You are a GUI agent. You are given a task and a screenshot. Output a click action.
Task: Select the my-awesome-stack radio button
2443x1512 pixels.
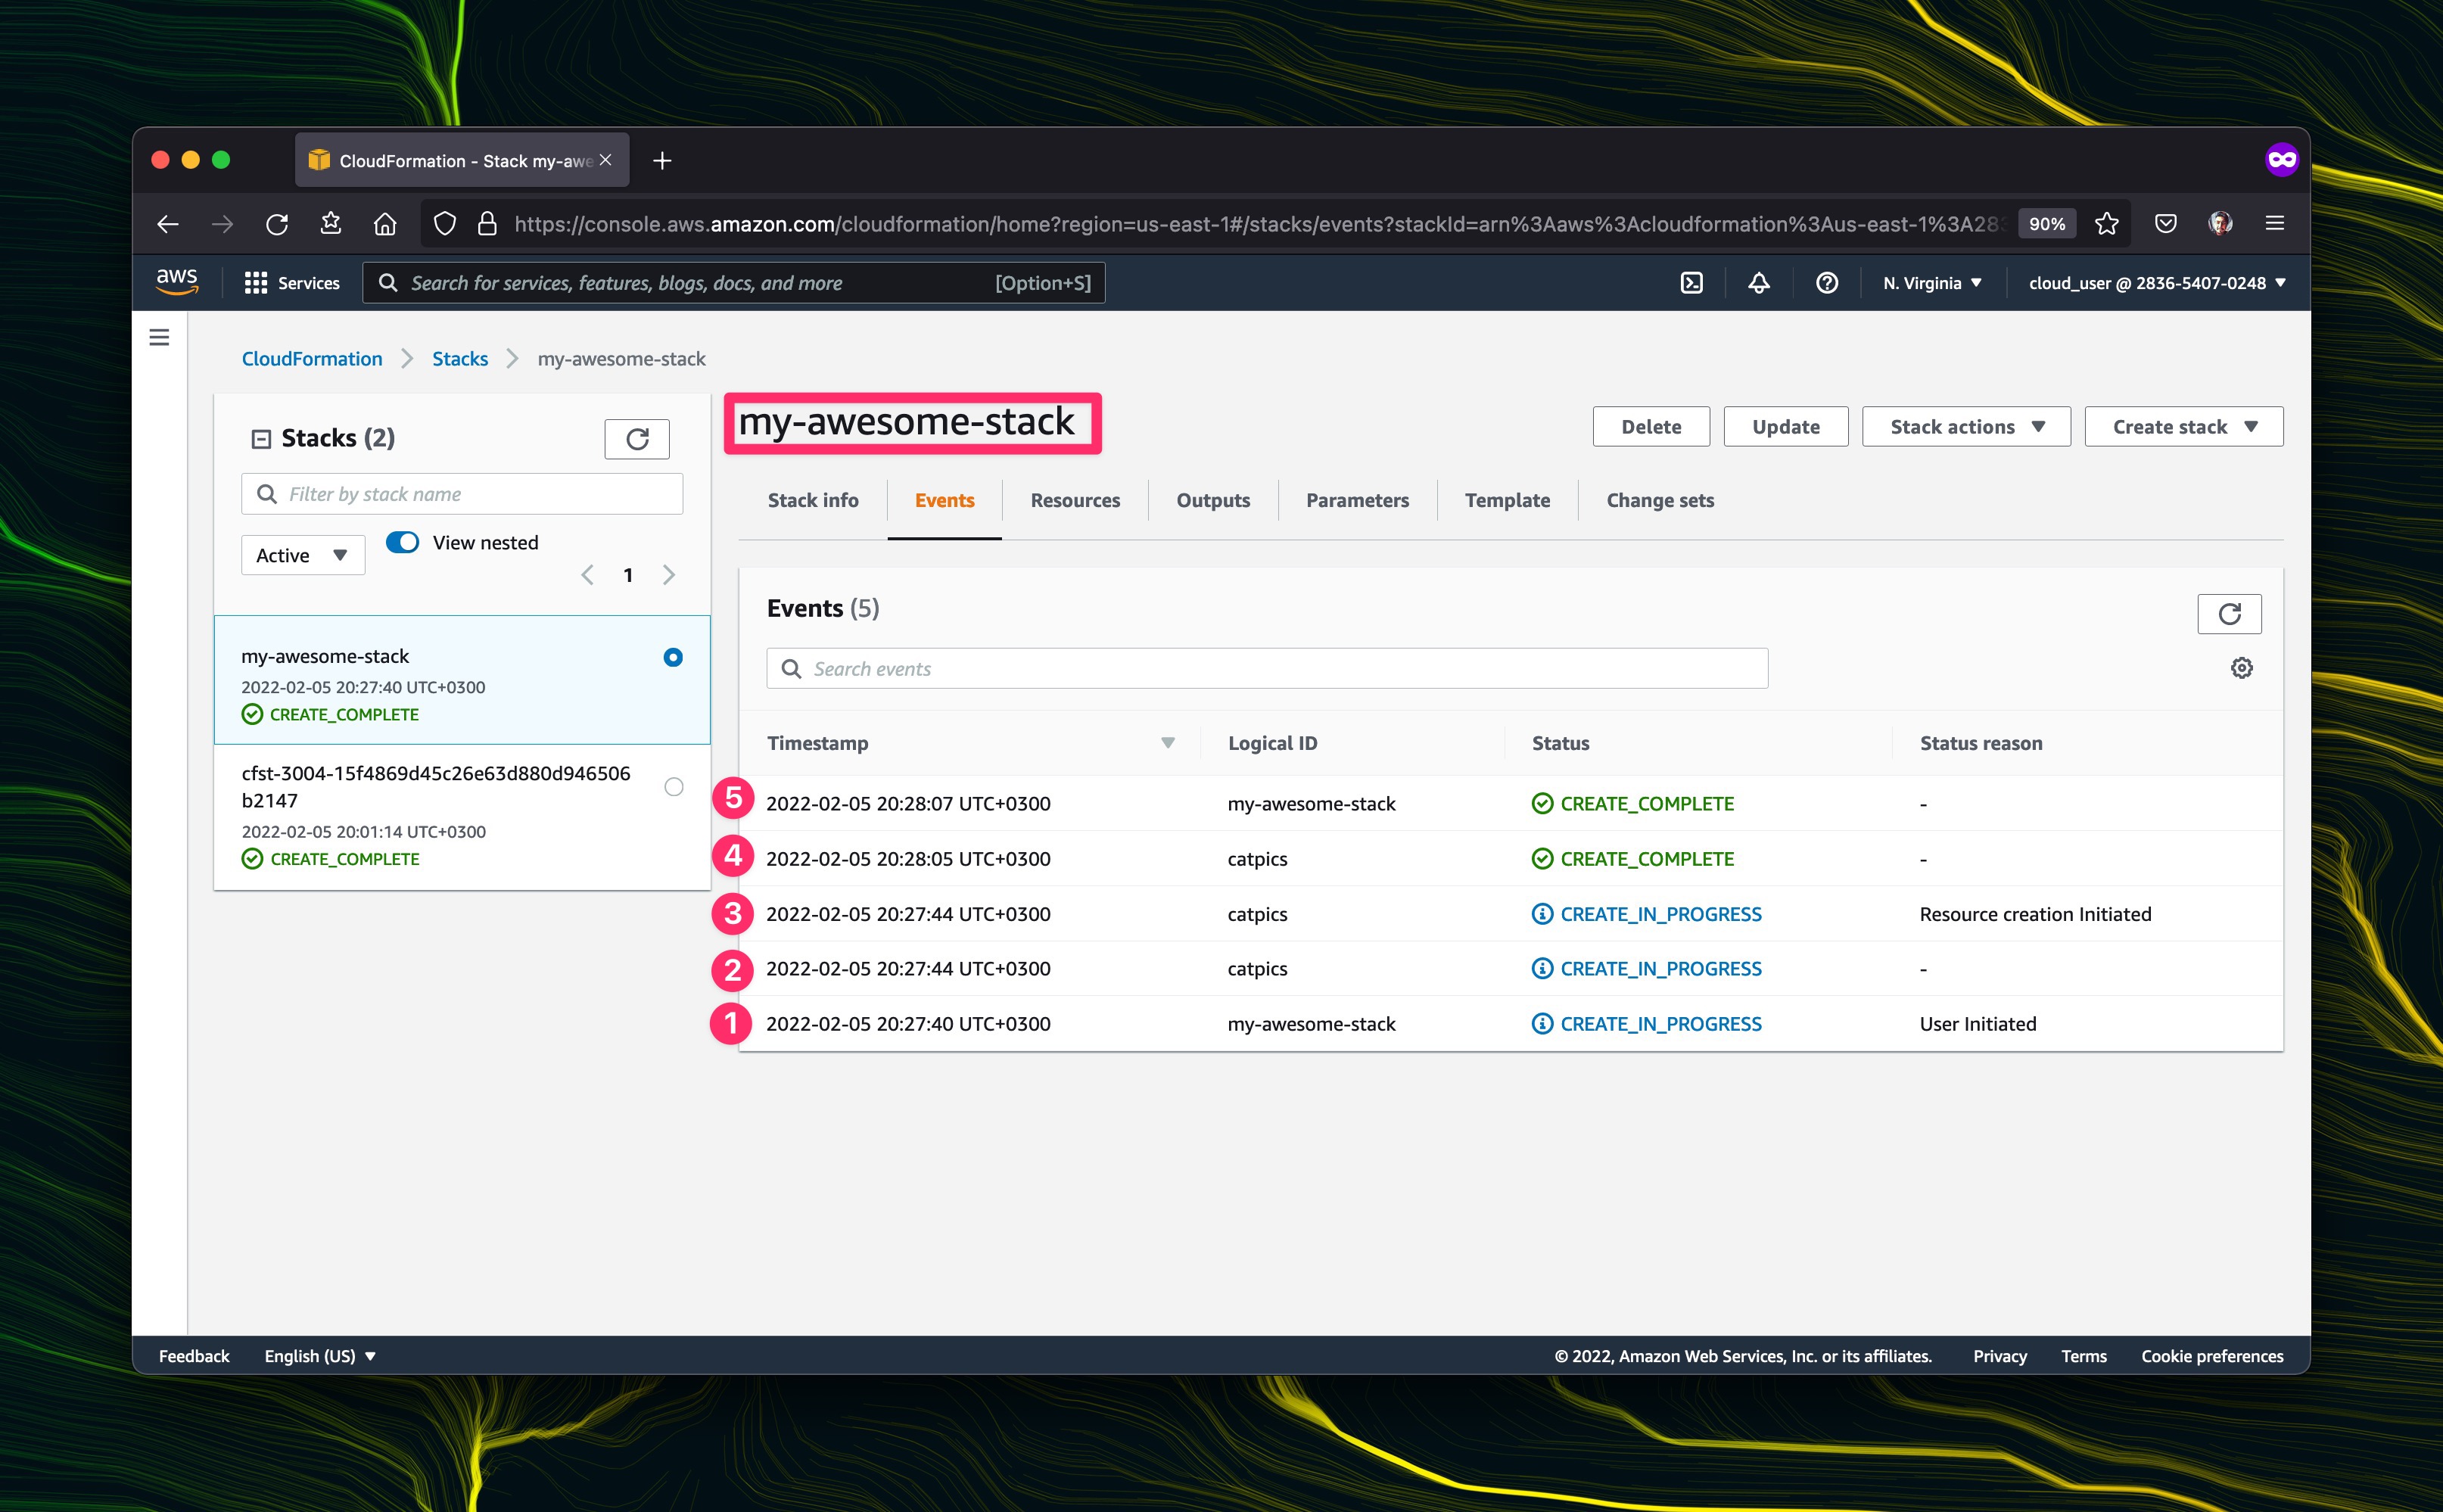[673, 657]
